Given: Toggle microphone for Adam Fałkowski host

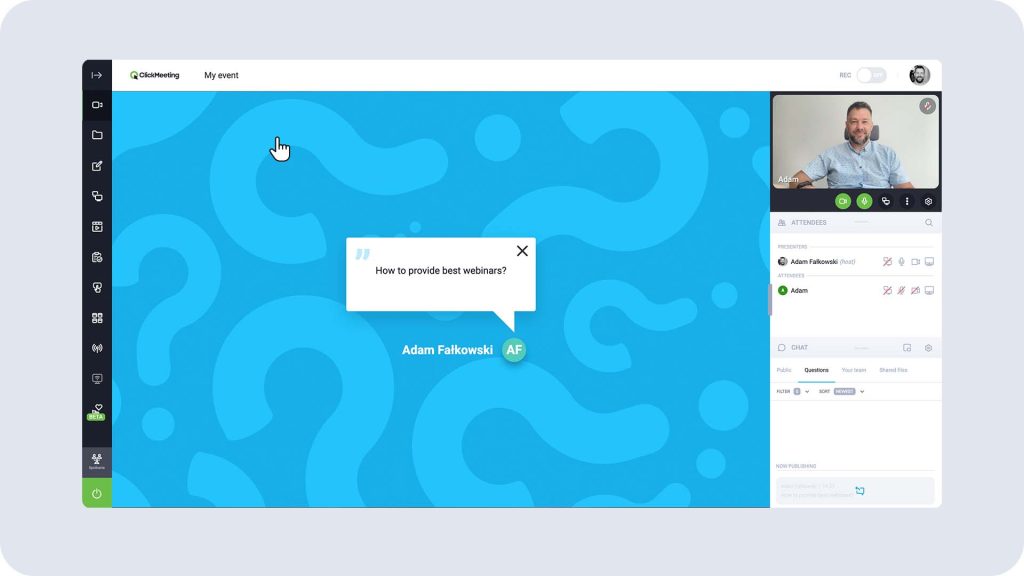Looking at the screenshot, I should pos(901,262).
